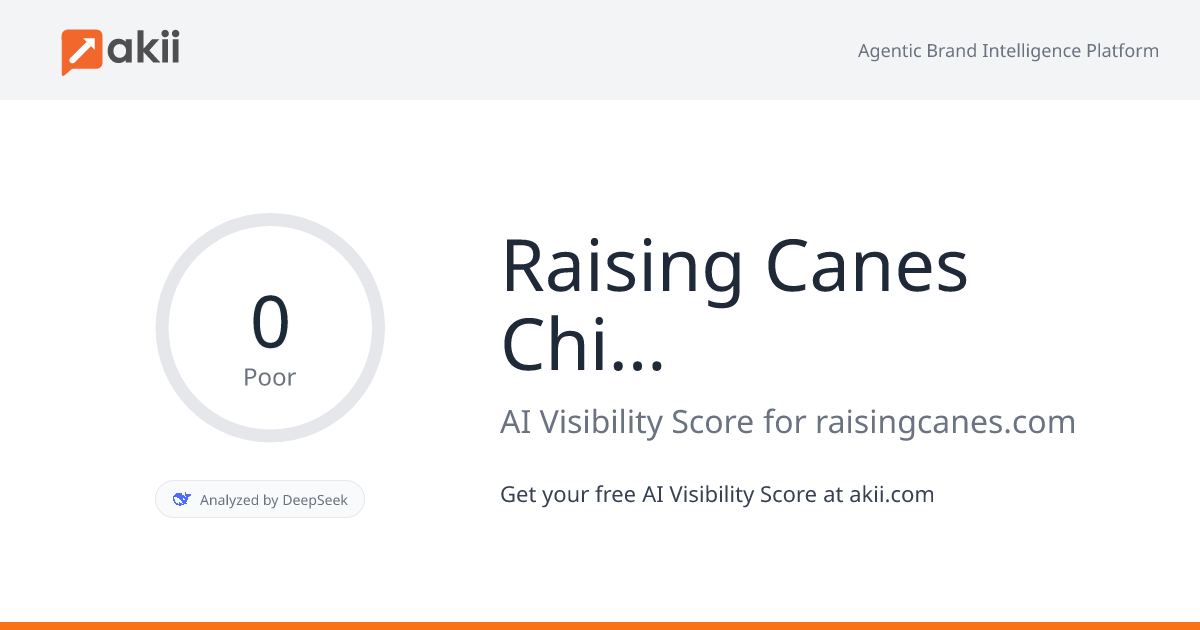The width and height of the screenshot is (1200, 630).
Task: Select the Agentic Brand Intelligence Platform tagline
Action: point(1008,51)
